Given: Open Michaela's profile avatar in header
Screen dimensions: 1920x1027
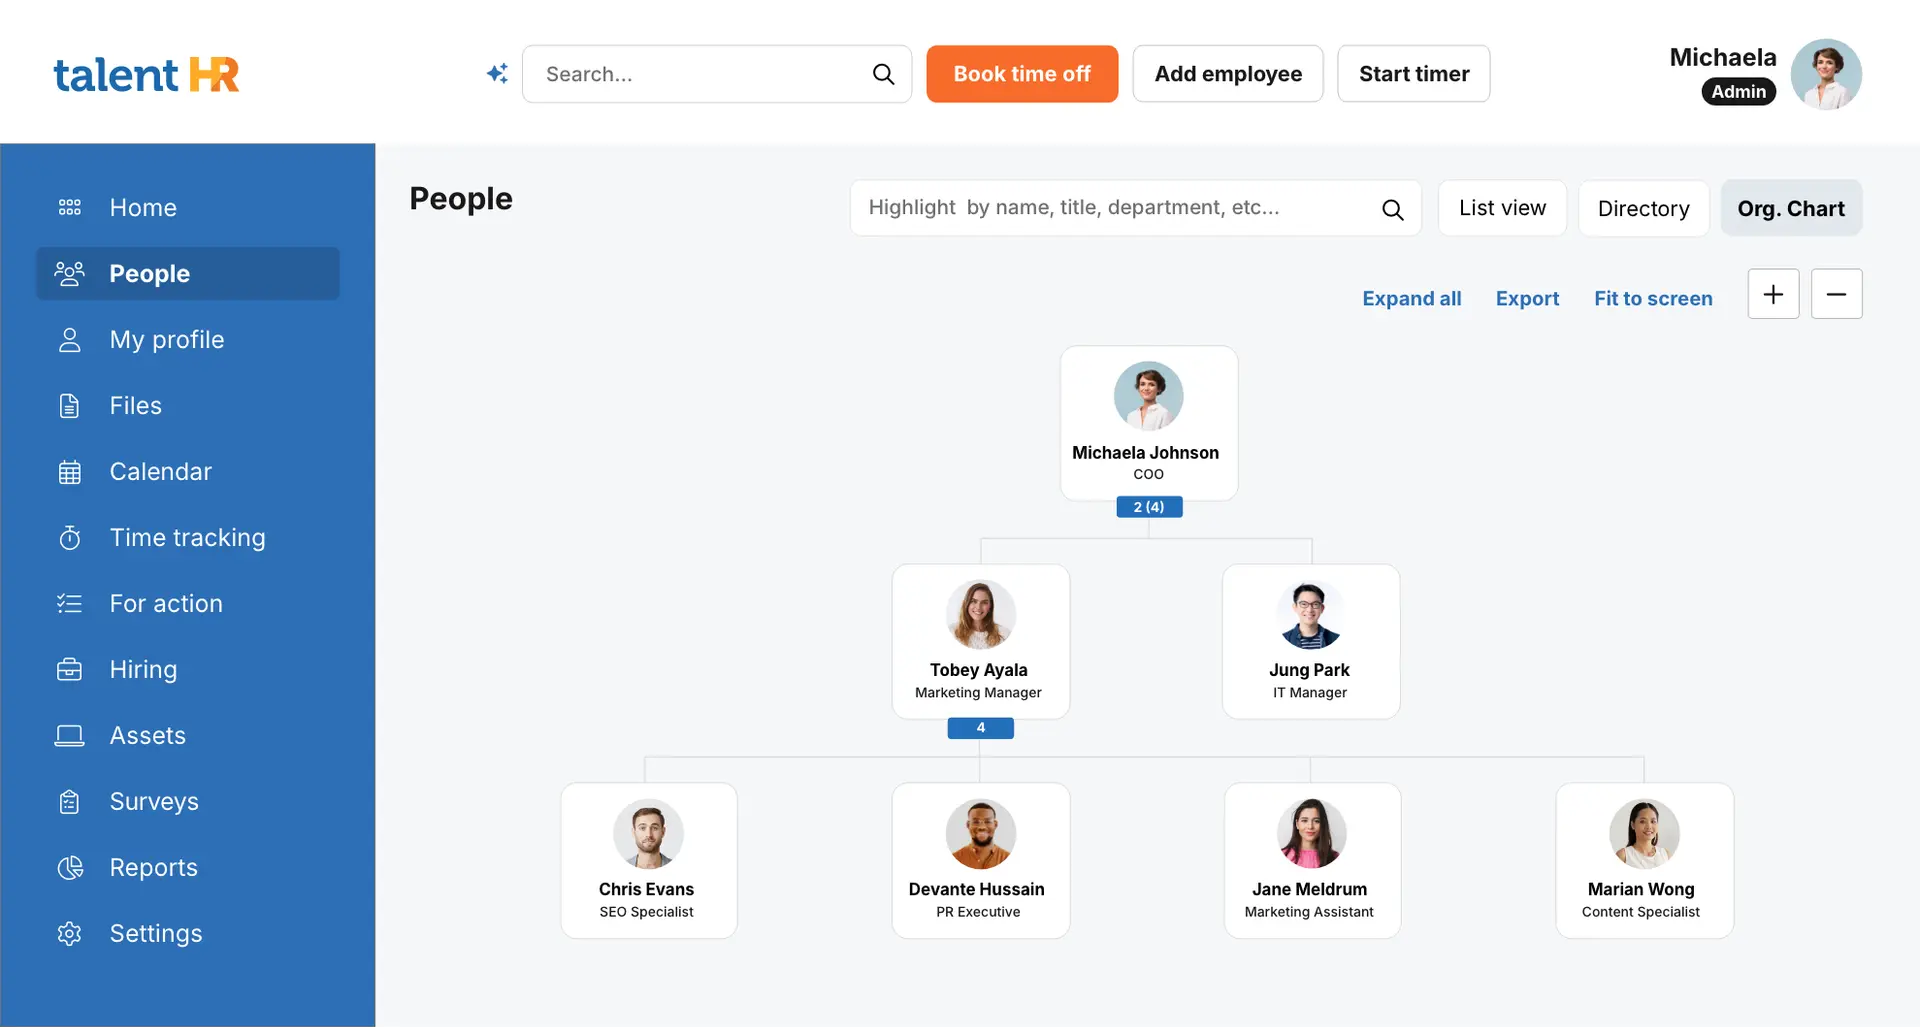Looking at the screenshot, I should [x=1825, y=74].
